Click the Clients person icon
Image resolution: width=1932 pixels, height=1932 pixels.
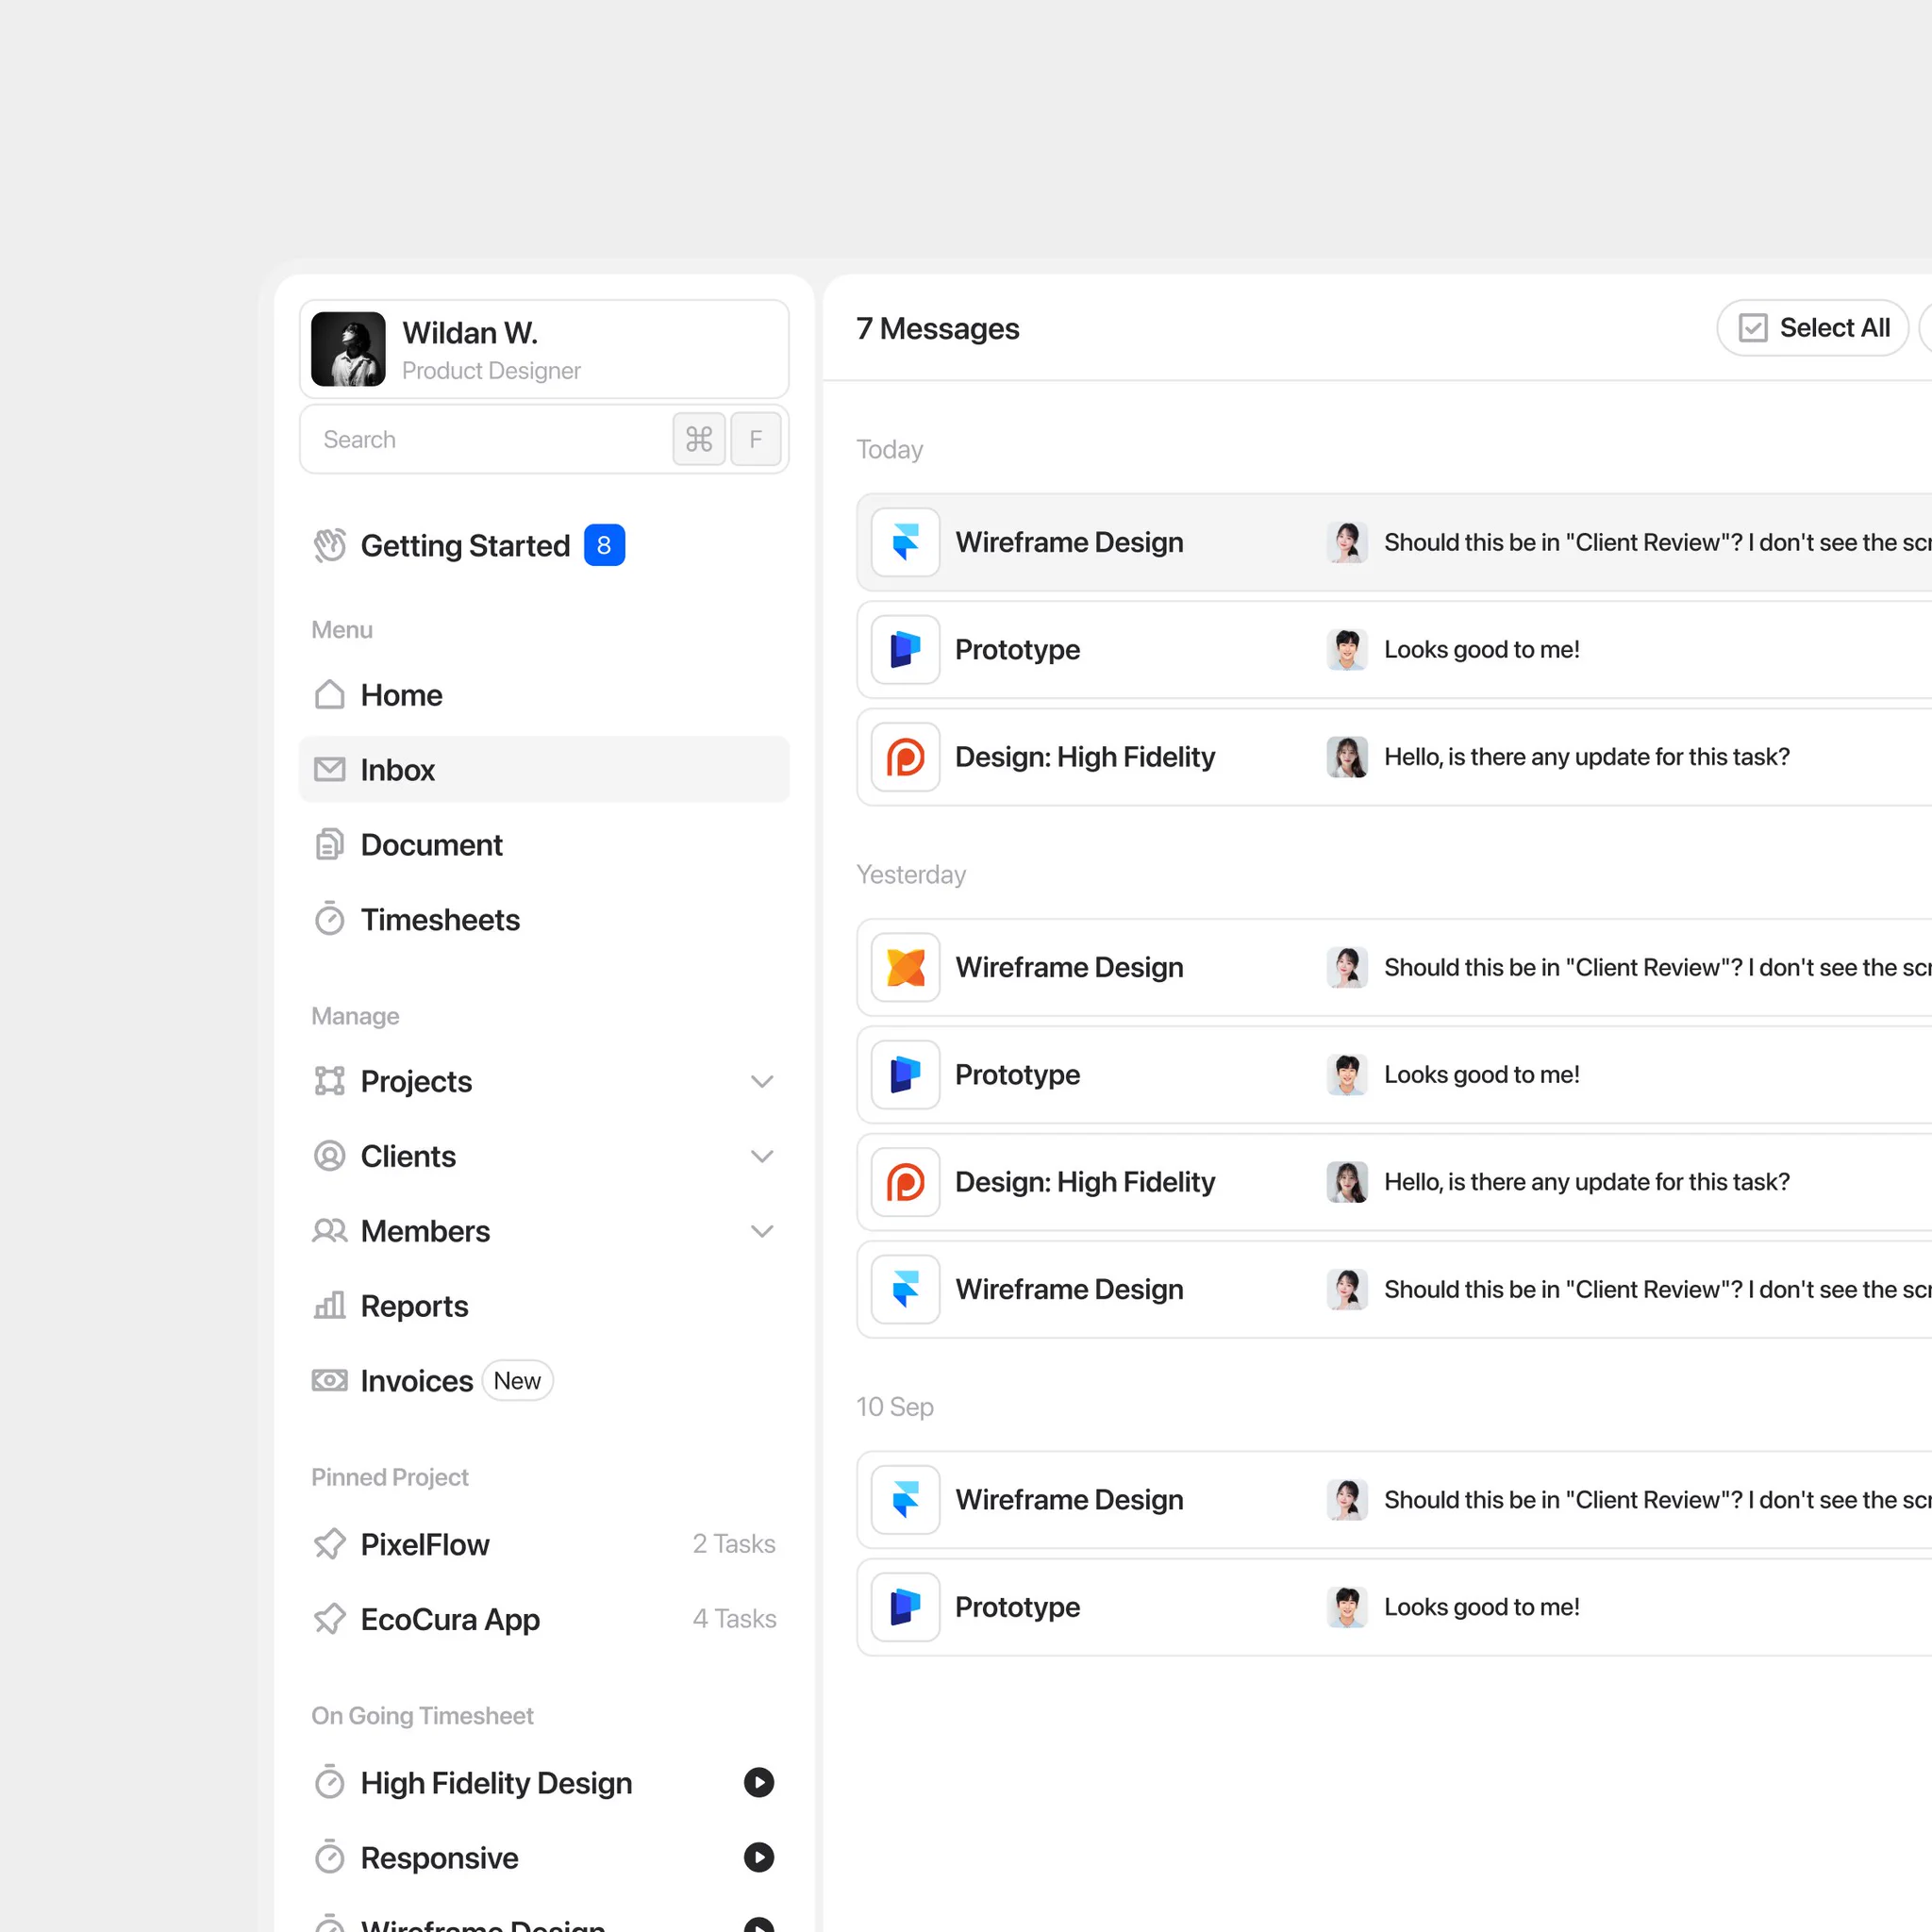(x=329, y=1156)
